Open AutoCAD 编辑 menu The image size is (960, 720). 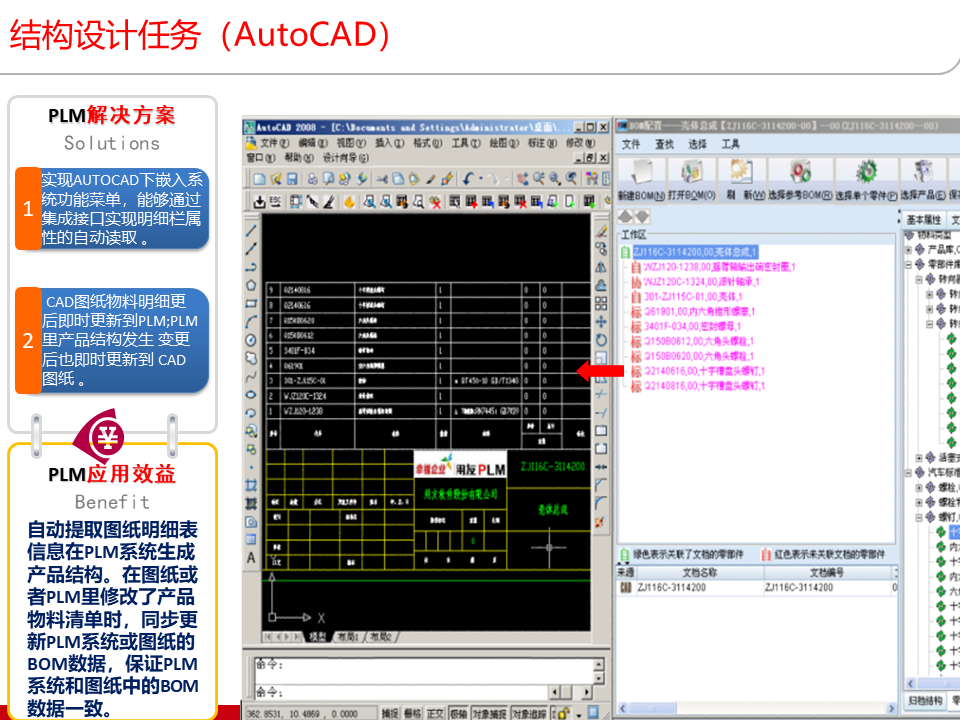pyautogui.click(x=313, y=143)
